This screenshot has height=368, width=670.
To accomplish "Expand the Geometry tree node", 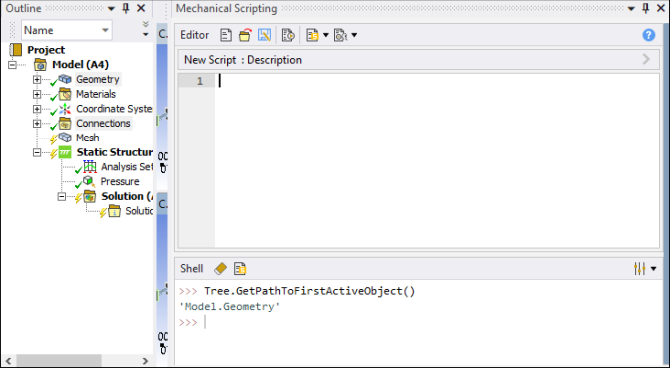I will coord(37,79).
